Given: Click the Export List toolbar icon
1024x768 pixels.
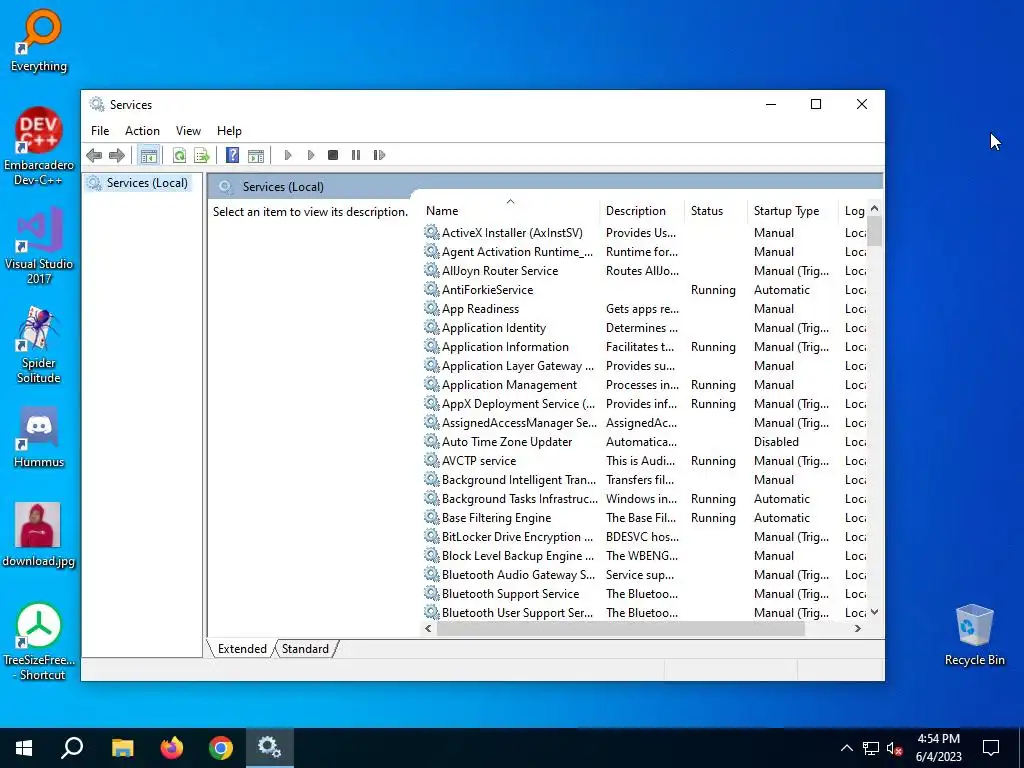Looking at the screenshot, I should [x=202, y=155].
